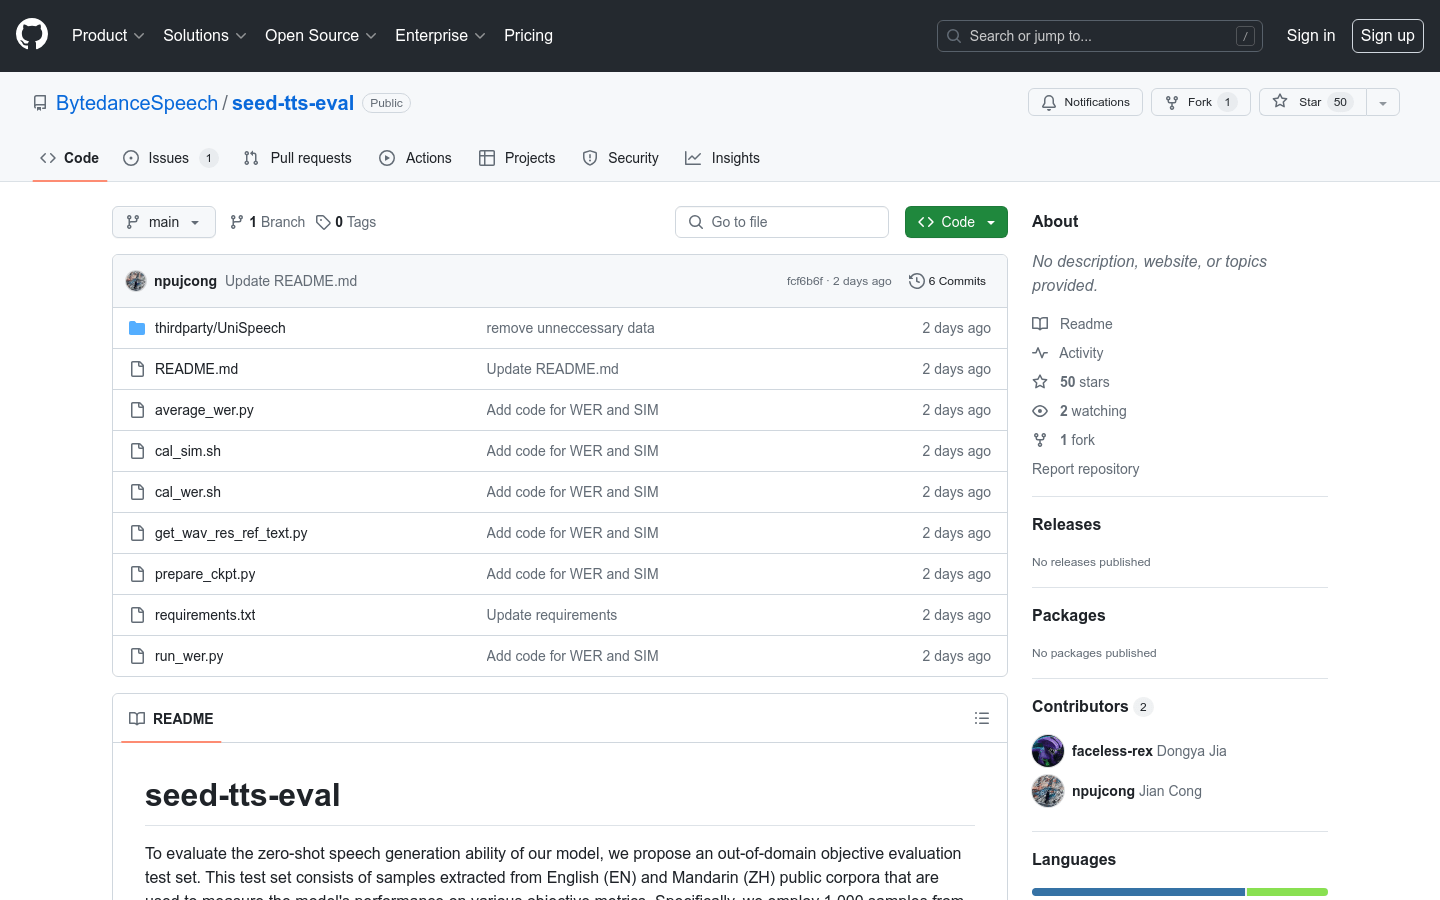Image resolution: width=1440 pixels, height=900 pixels.
Task: Click the watching eye icon
Action: 1040,410
